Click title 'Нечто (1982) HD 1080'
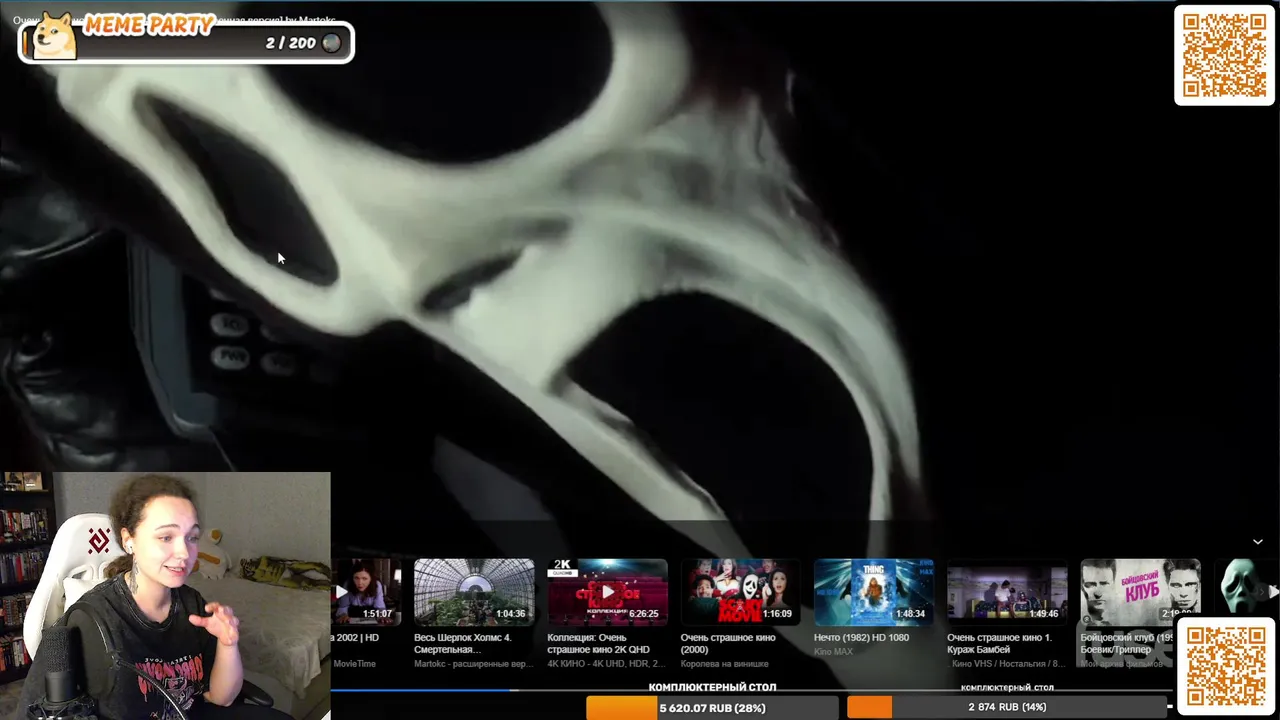Image resolution: width=1280 pixels, height=720 pixels. tap(861, 637)
